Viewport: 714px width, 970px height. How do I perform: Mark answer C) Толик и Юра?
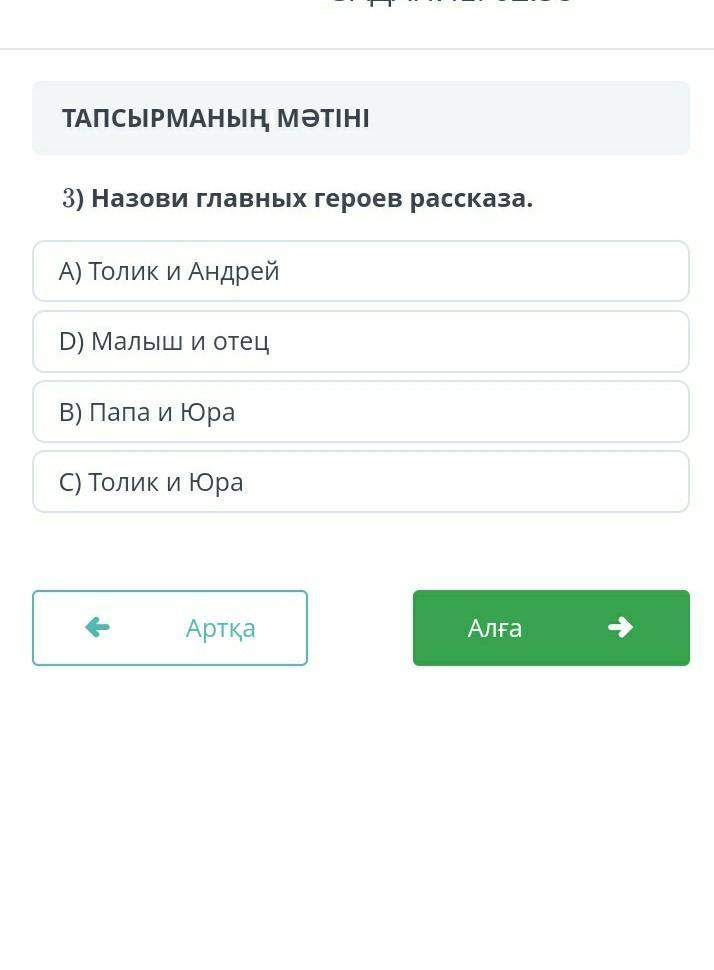coord(360,482)
